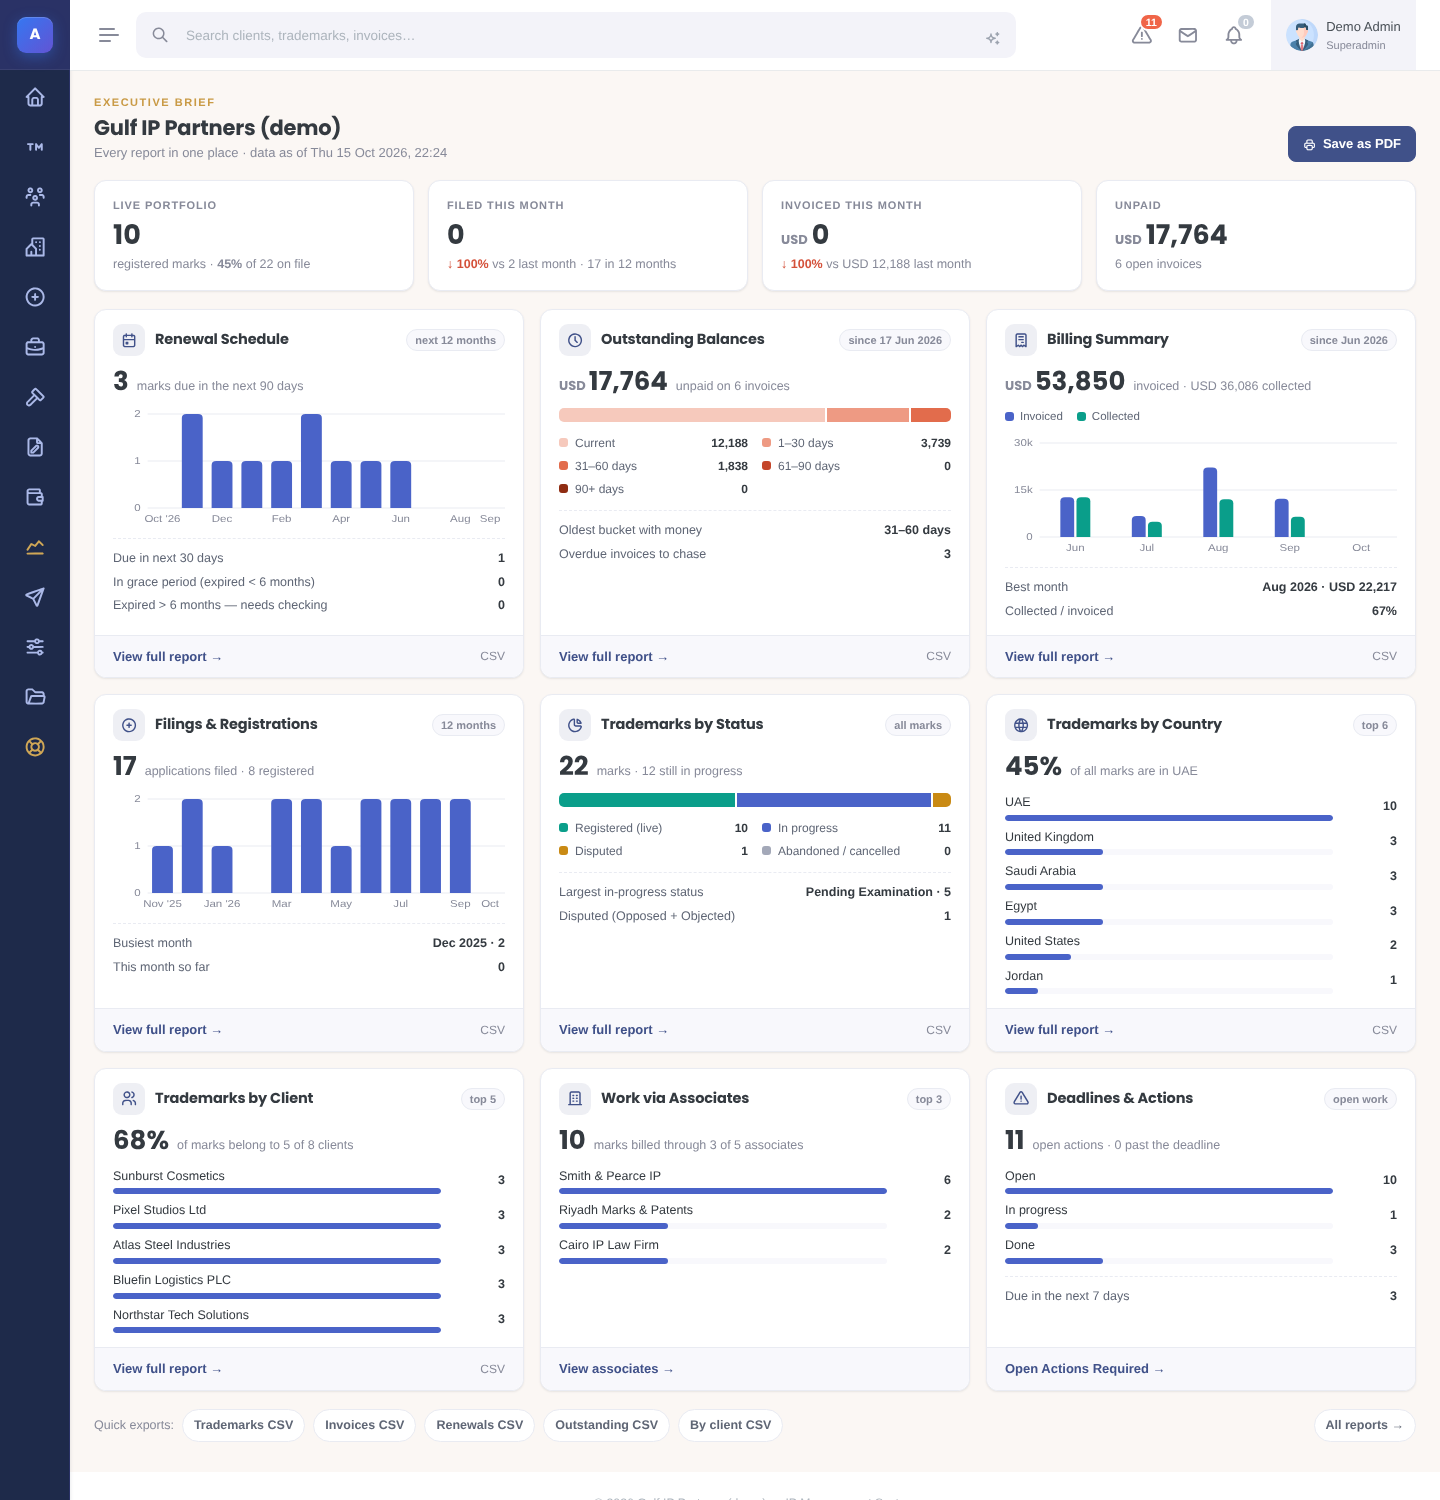Click the paper plane icon in the sidebar
The image size is (1440, 1500).
point(35,597)
